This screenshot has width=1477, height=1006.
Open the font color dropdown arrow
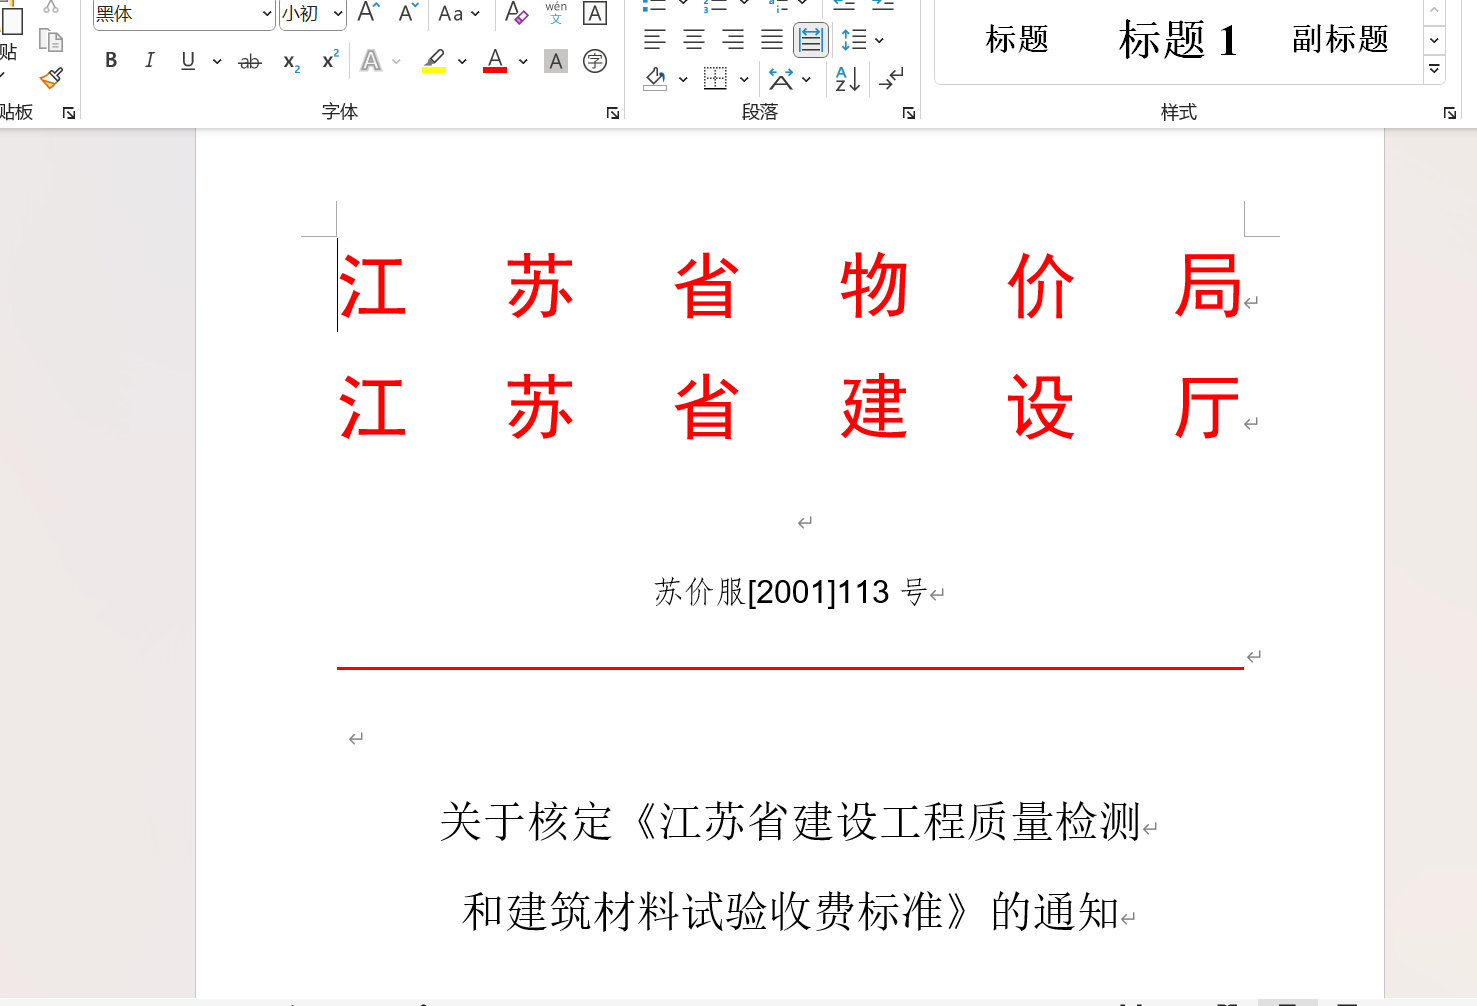coord(523,62)
